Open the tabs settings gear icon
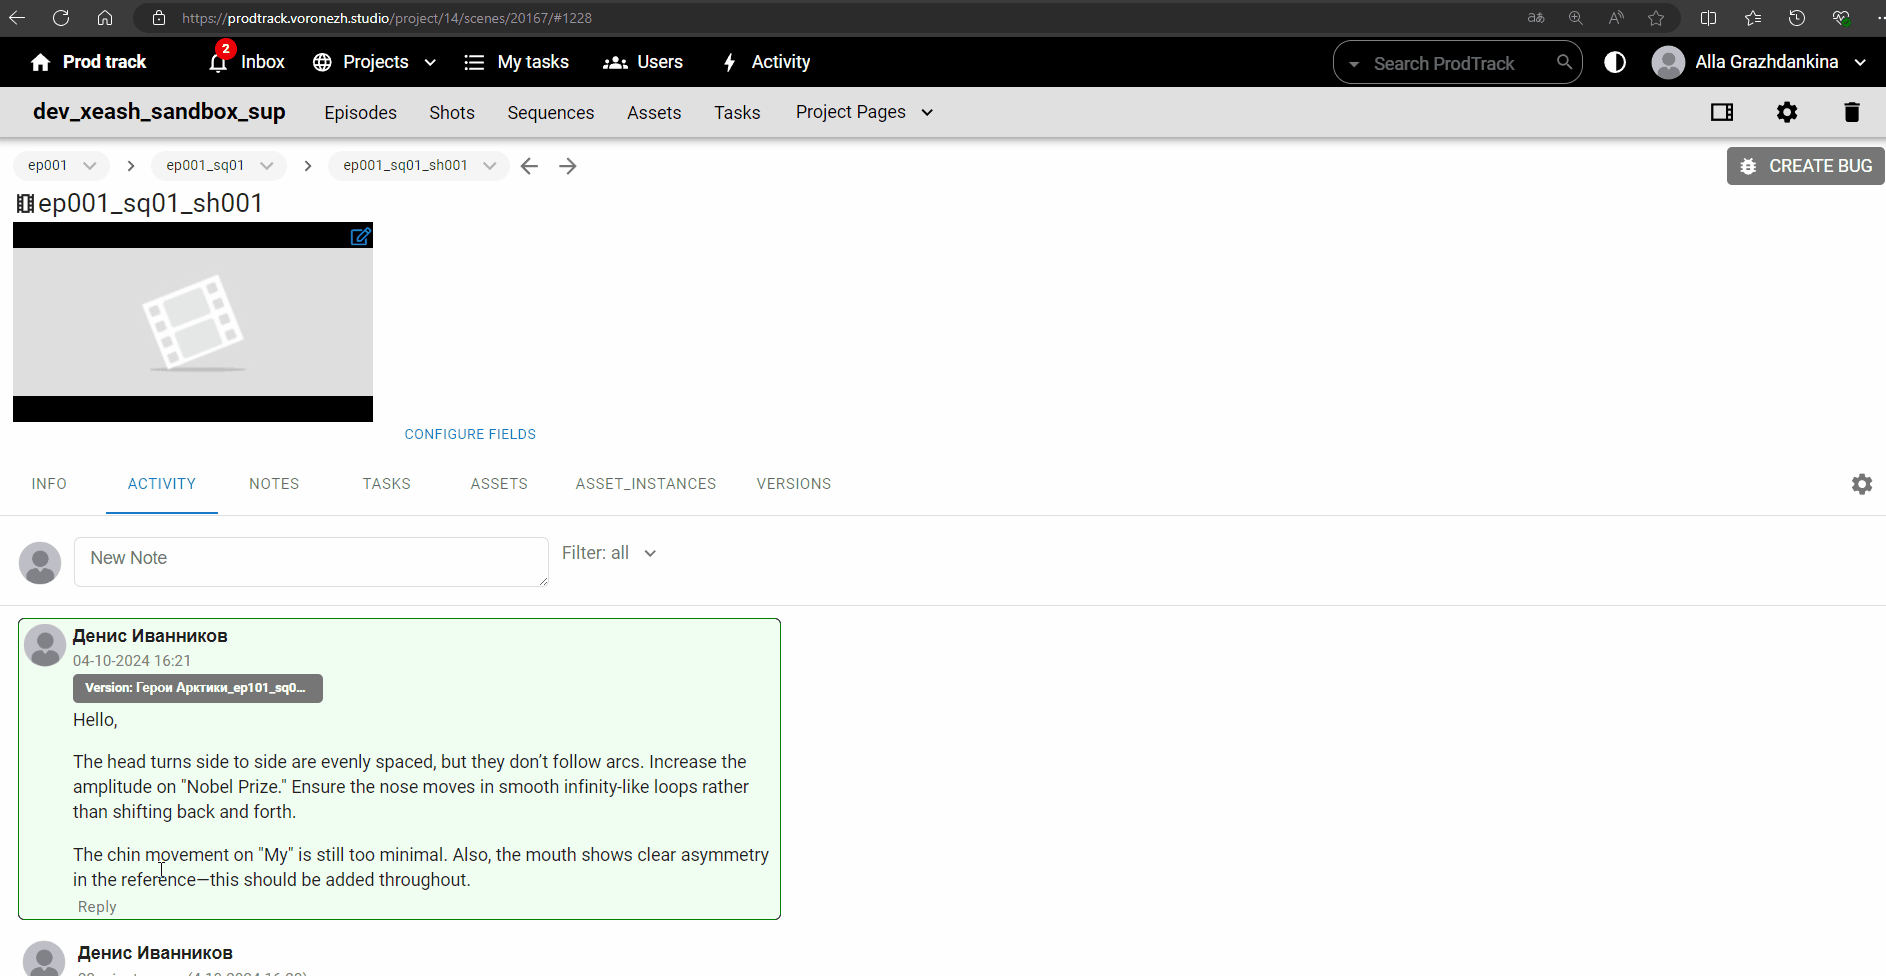This screenshot has height=976, width=1886. tap(1861, 484)
